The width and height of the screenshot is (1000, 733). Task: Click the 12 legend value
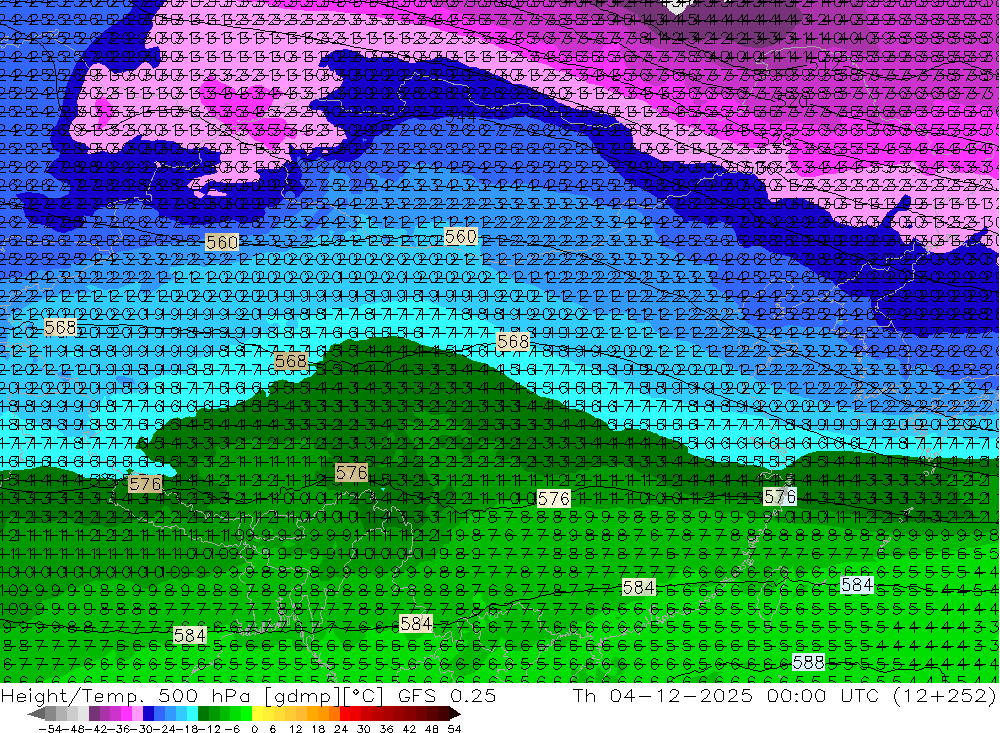coord(296,729)
